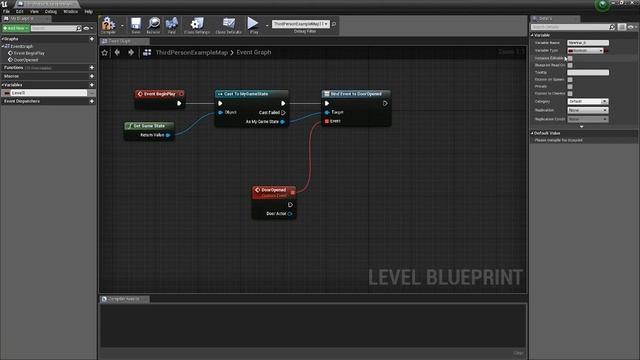
Task: Select DoorOpened in the graph tree
Action: coord(26,60)
